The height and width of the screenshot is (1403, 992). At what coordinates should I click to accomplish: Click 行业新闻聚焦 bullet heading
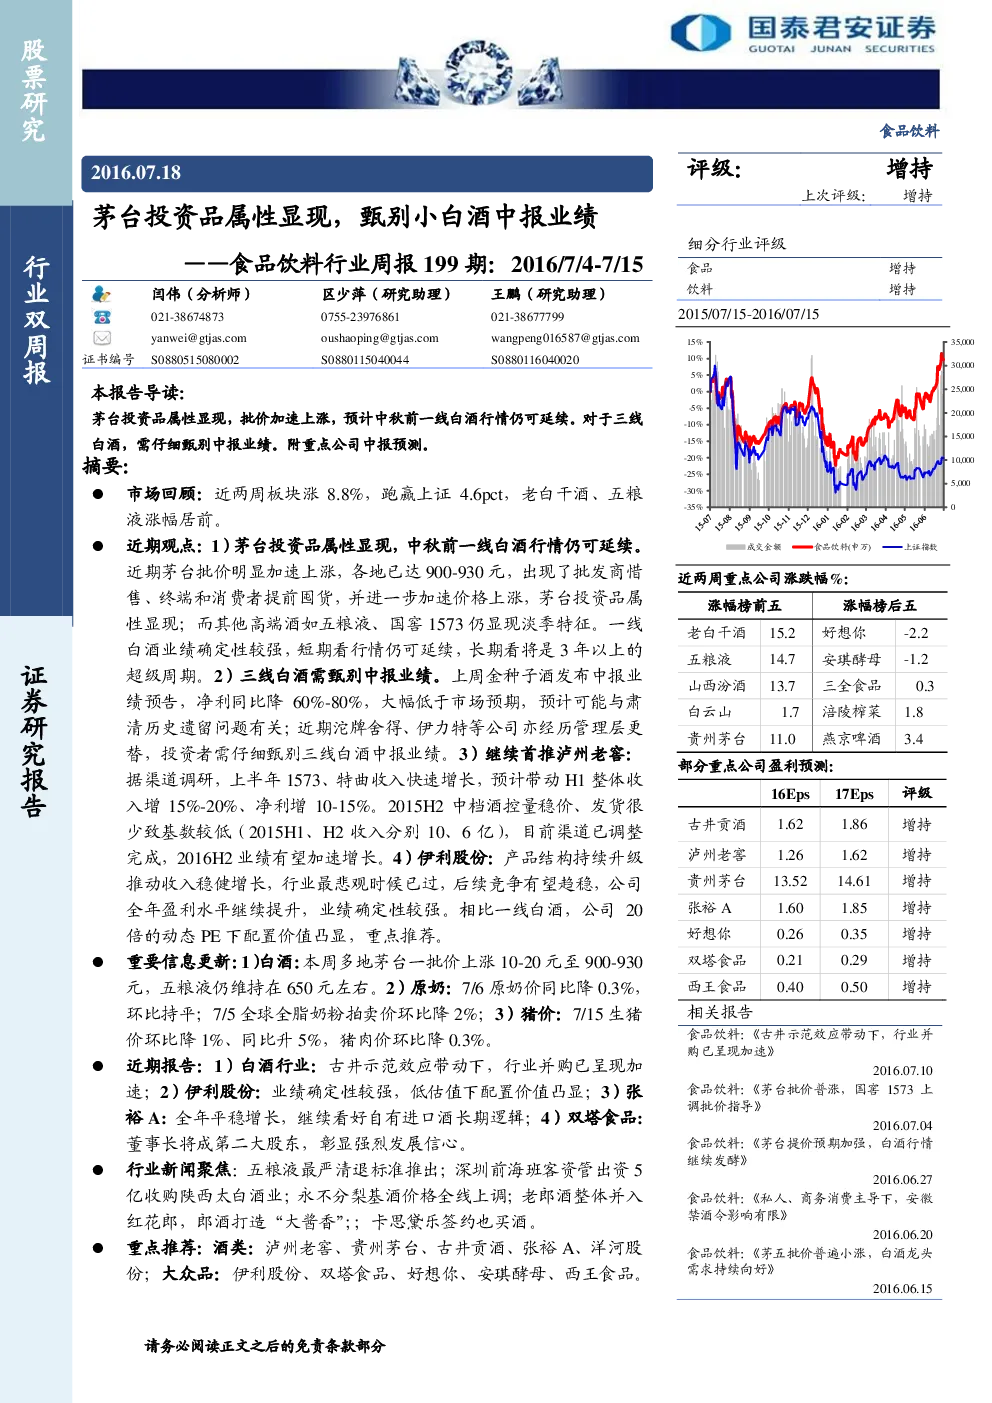point(178,1170)
